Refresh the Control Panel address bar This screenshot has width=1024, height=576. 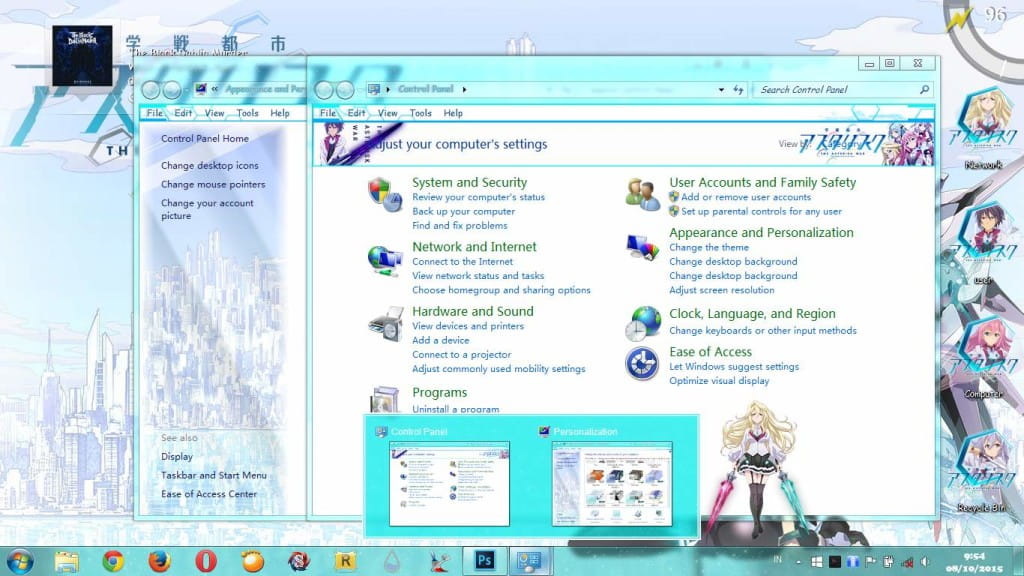(738, 90)
